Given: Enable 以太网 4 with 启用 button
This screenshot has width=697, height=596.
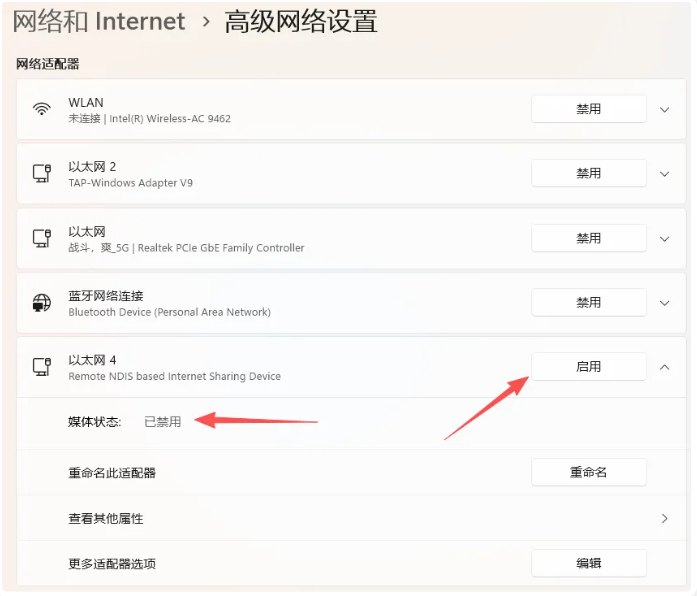Looking at the screenshot, I should point(589,367).
